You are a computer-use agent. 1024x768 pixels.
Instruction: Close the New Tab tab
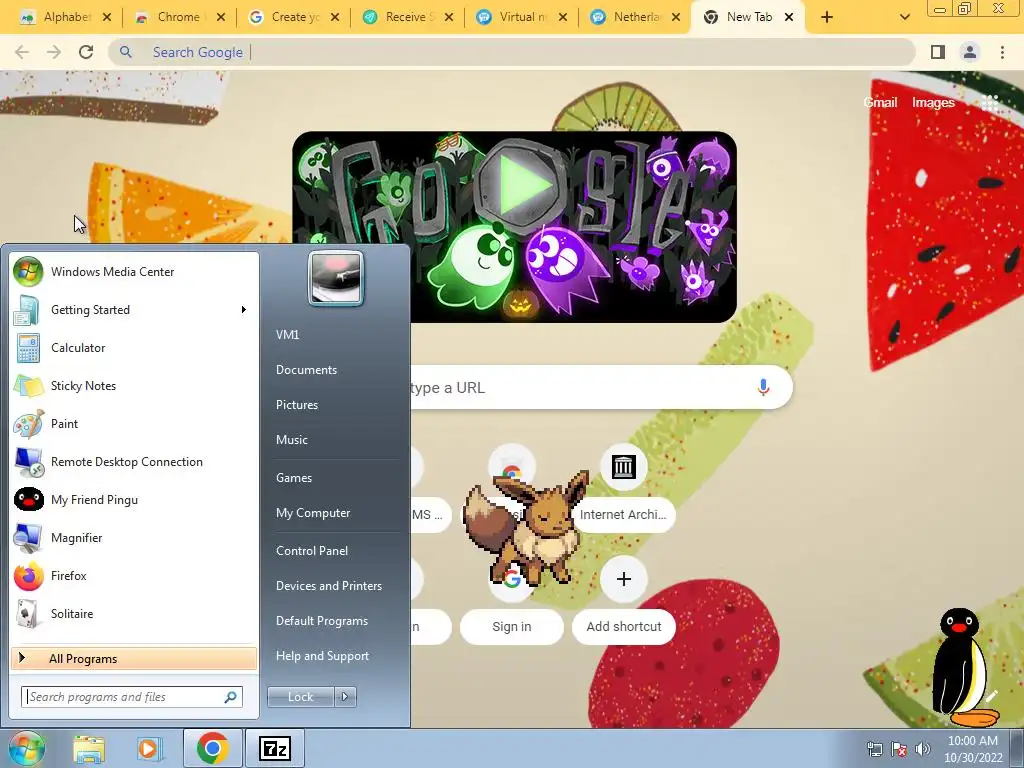point(789,17)
